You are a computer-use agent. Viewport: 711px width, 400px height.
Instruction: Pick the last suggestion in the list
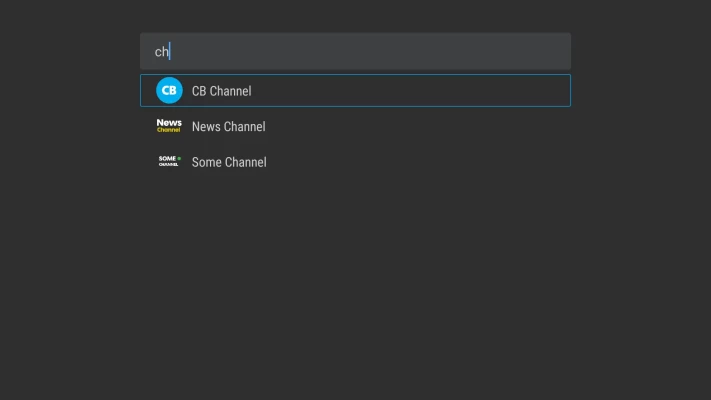(x=355, y=162)
